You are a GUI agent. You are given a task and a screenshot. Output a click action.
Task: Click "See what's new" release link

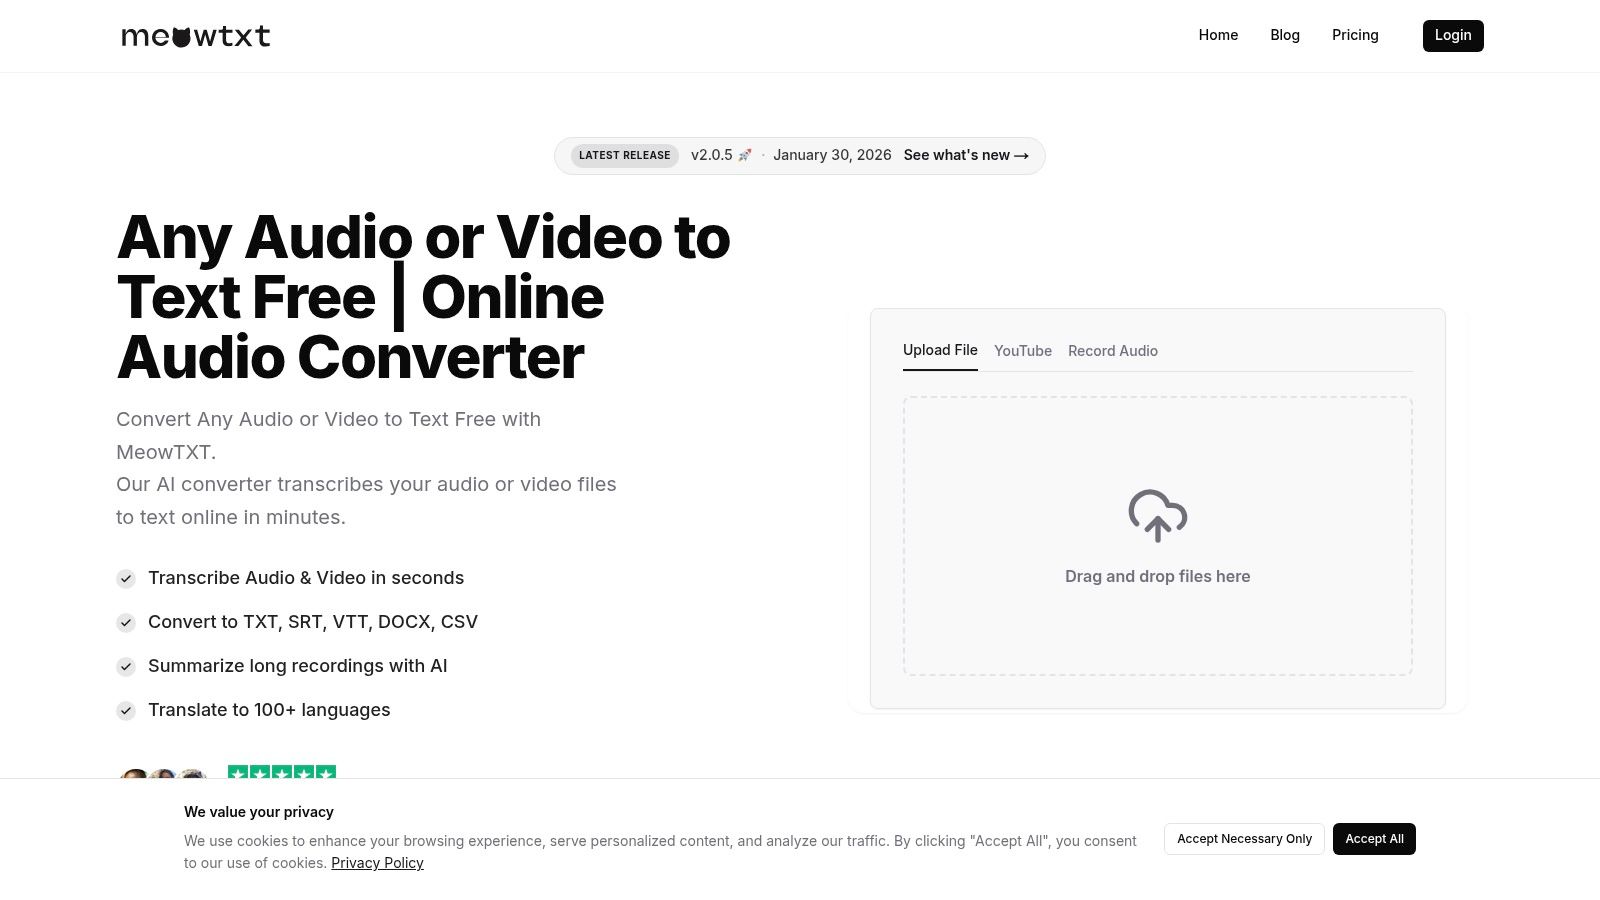pyautogui.click(x=965, y=155)
